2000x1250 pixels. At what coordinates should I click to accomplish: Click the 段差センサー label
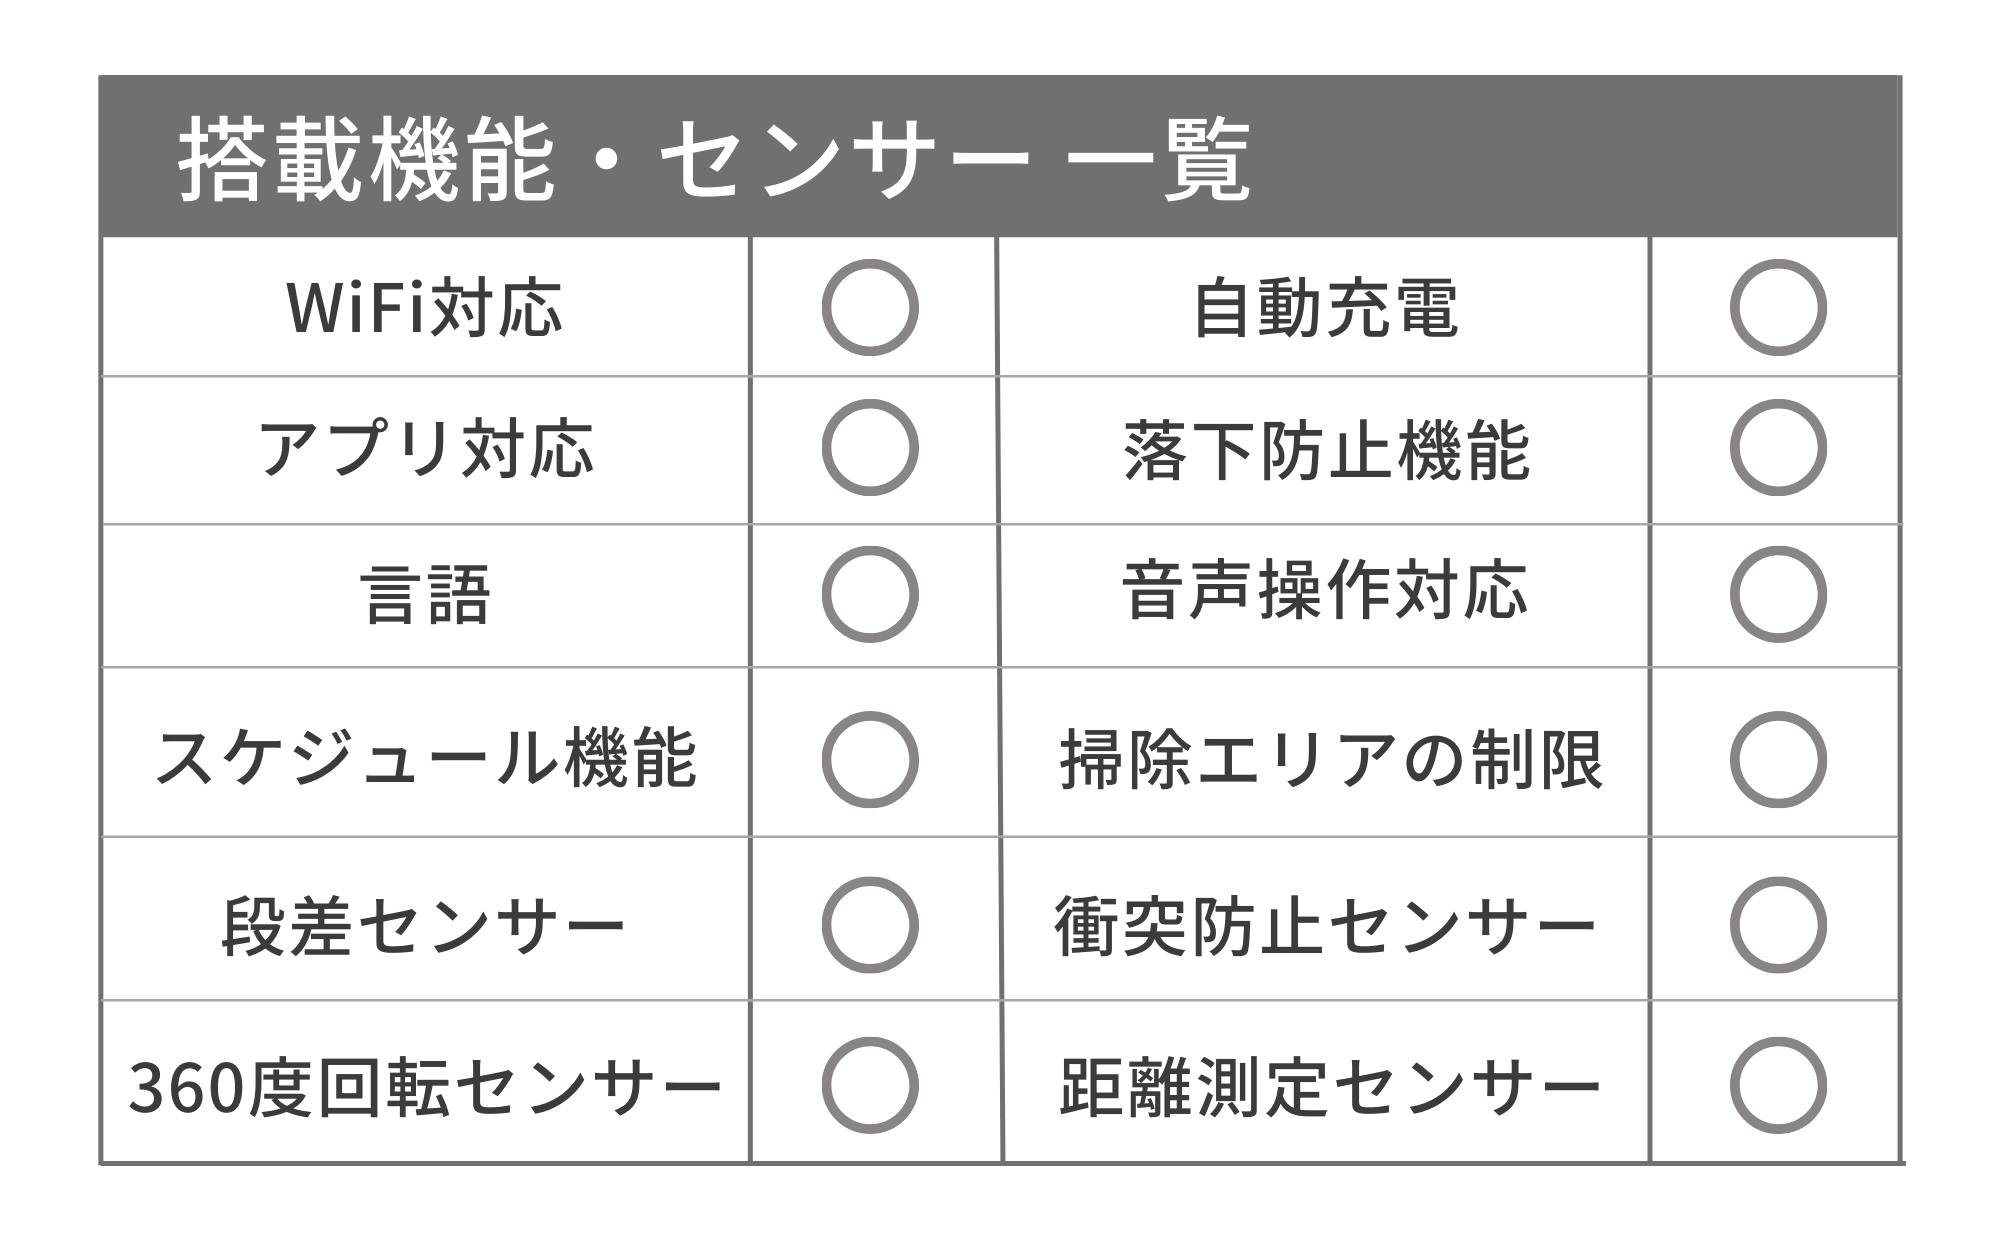tap(423, 926)
